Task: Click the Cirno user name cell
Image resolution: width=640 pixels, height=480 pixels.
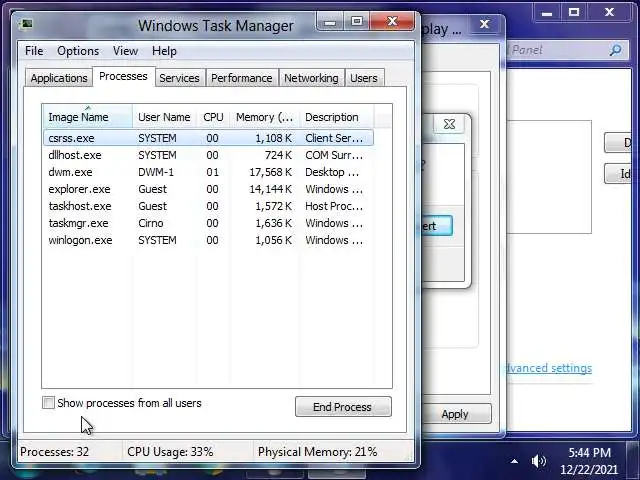Action: tap(151, 223)
